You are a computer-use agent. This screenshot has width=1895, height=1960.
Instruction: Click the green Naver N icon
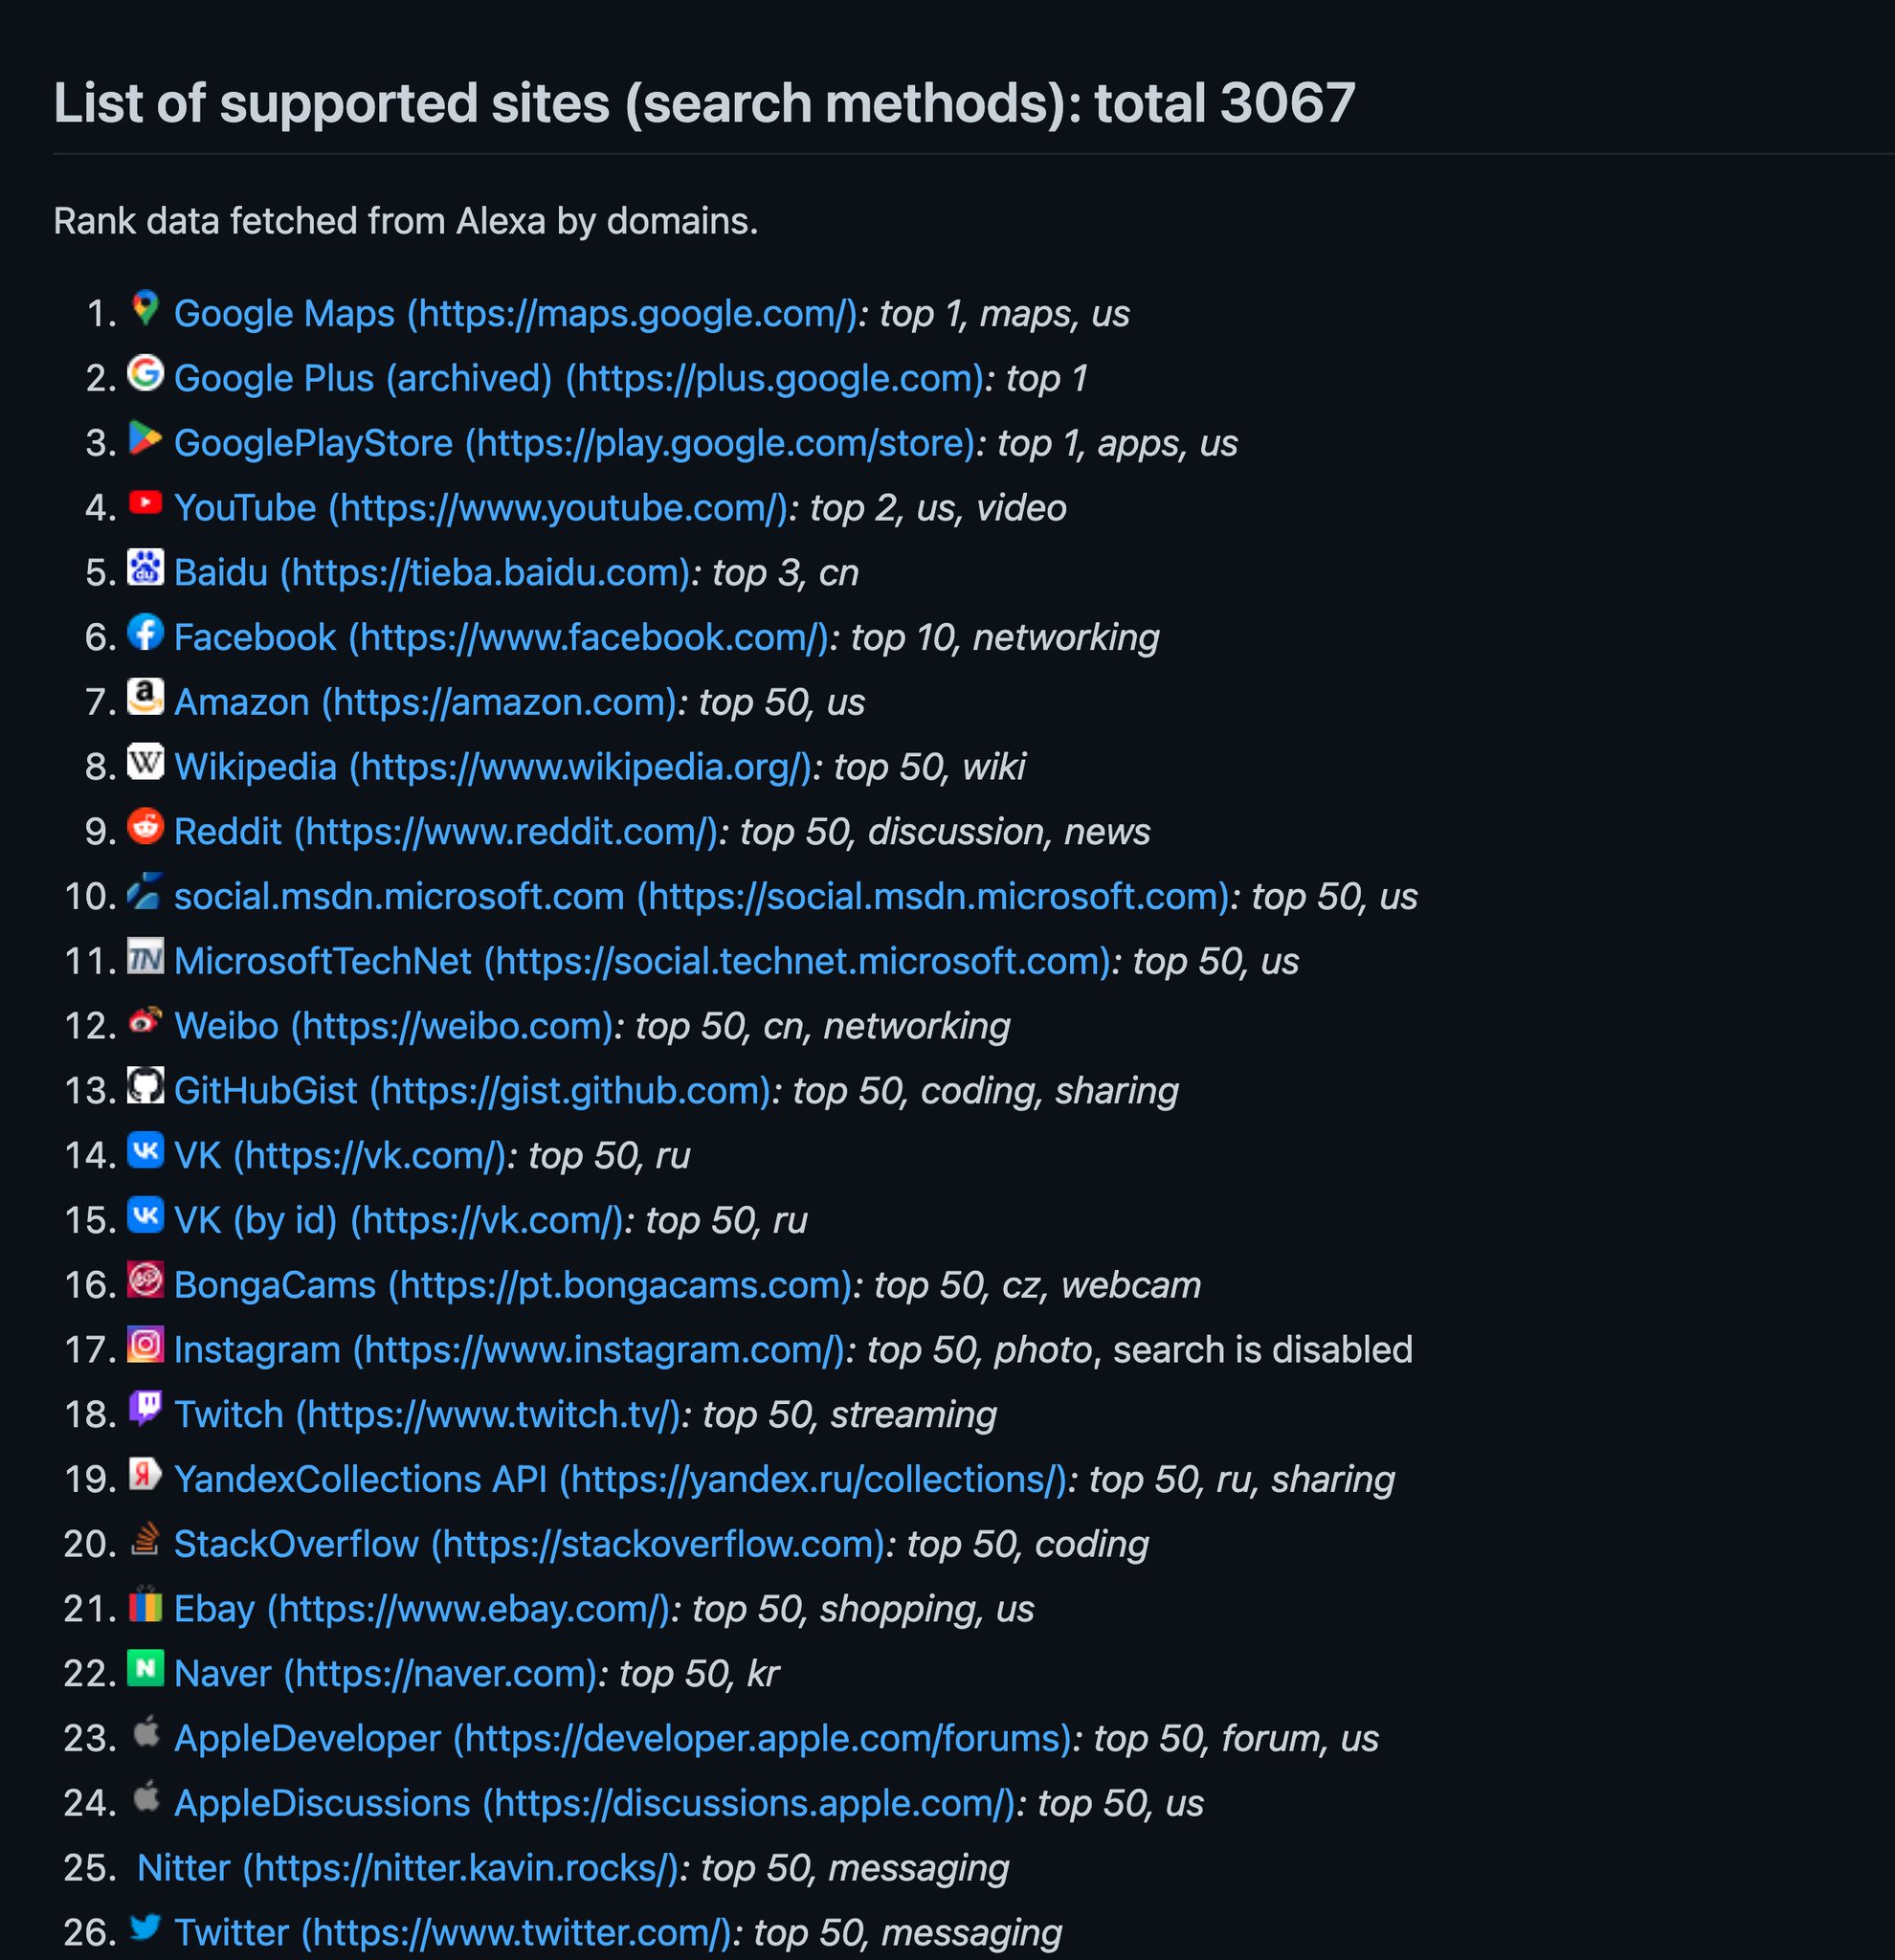coord(145,1668)
